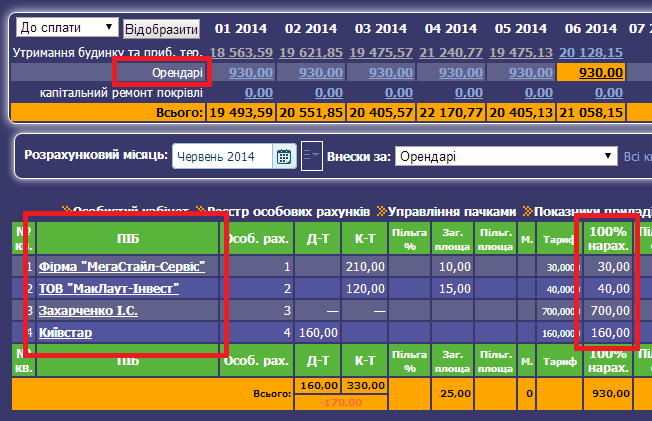Sort by the ПІБ column header
Viewport: 652px width, 421px height.
tap(127, 239)
